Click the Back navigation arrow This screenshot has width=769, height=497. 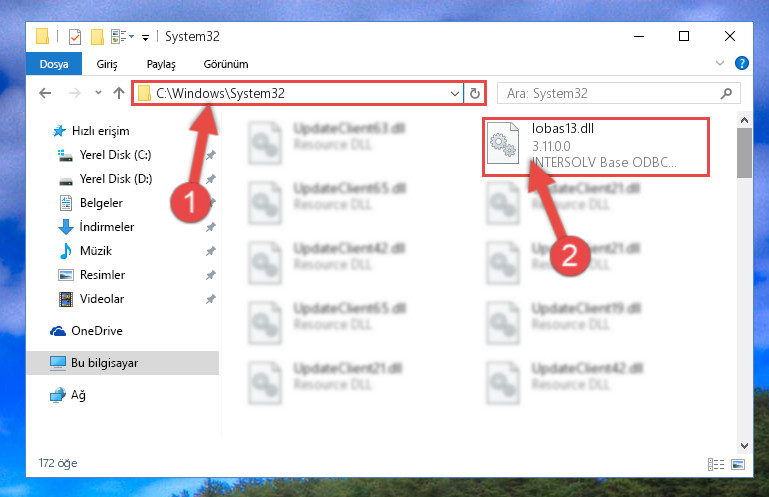(x=45, y=93)
